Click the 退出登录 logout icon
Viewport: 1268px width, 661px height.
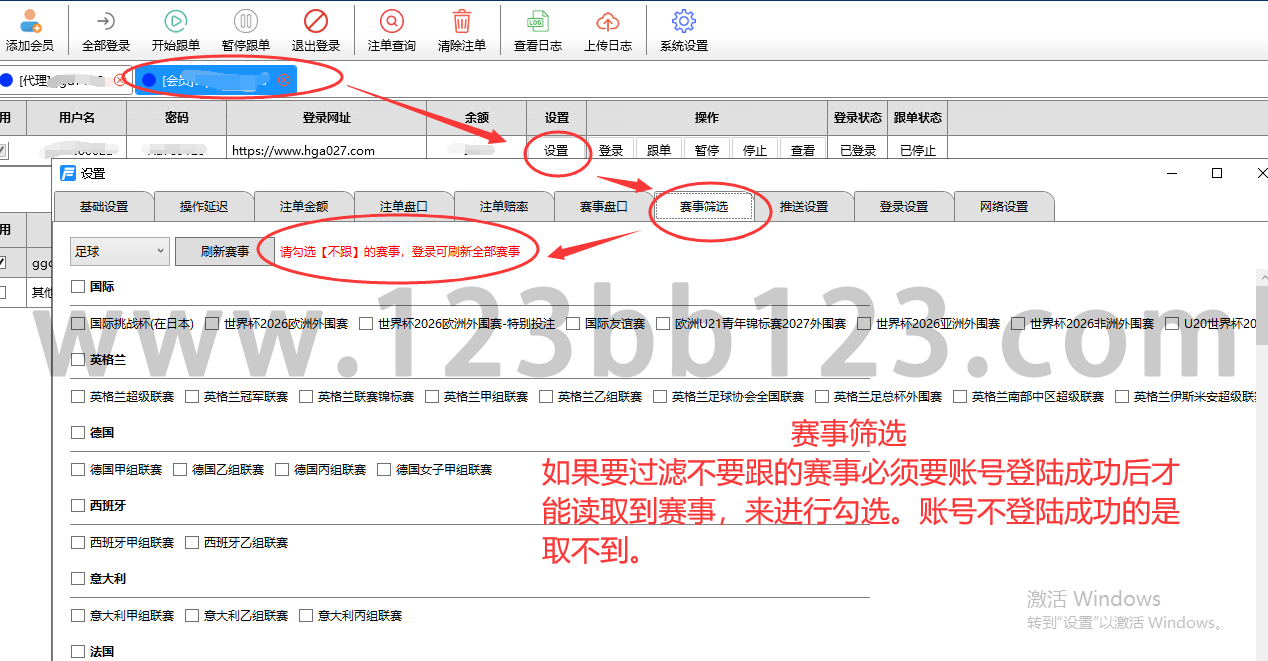click(315, 22)
